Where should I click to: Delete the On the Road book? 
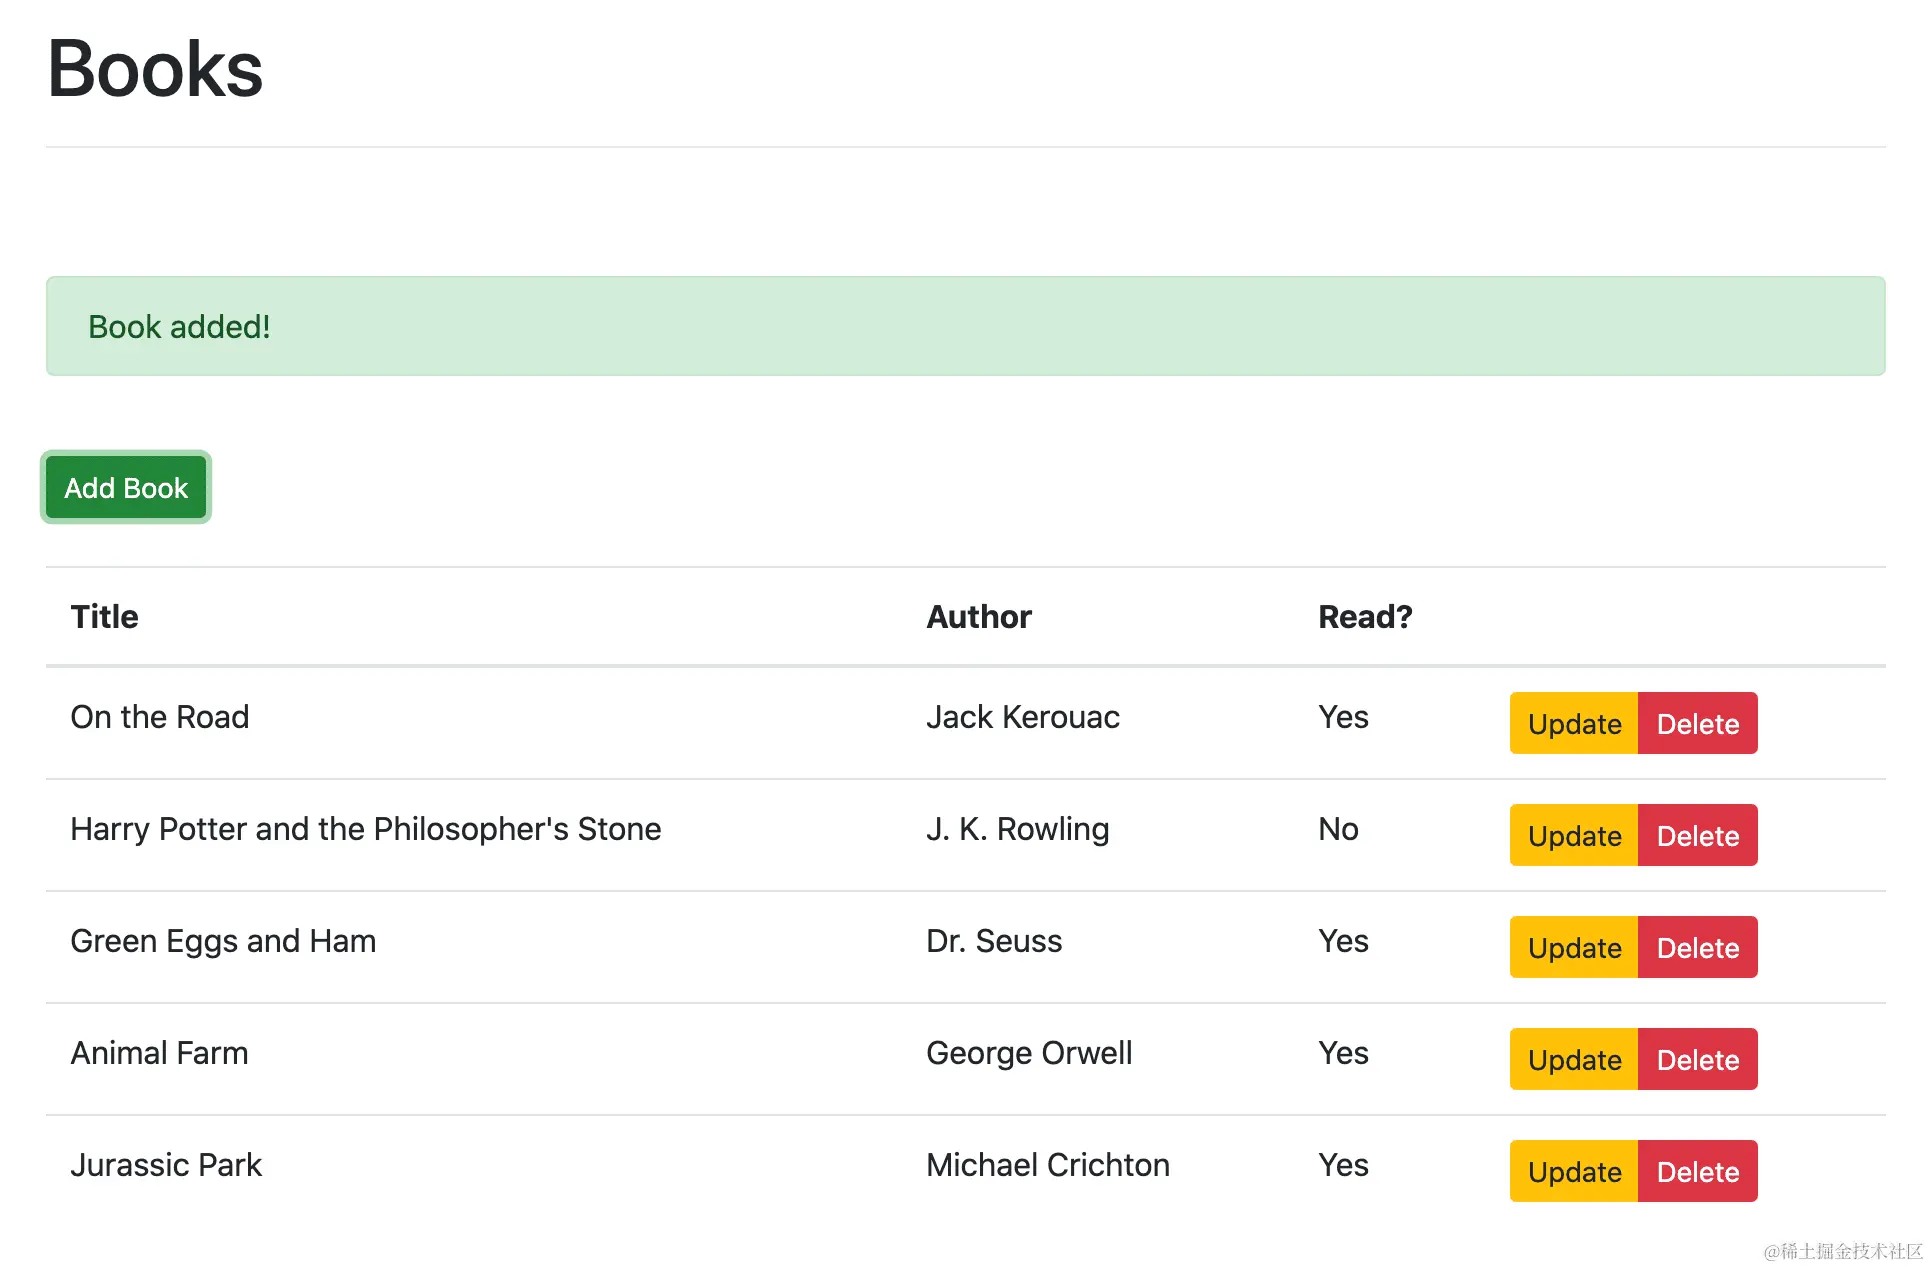click(1697, 724)
